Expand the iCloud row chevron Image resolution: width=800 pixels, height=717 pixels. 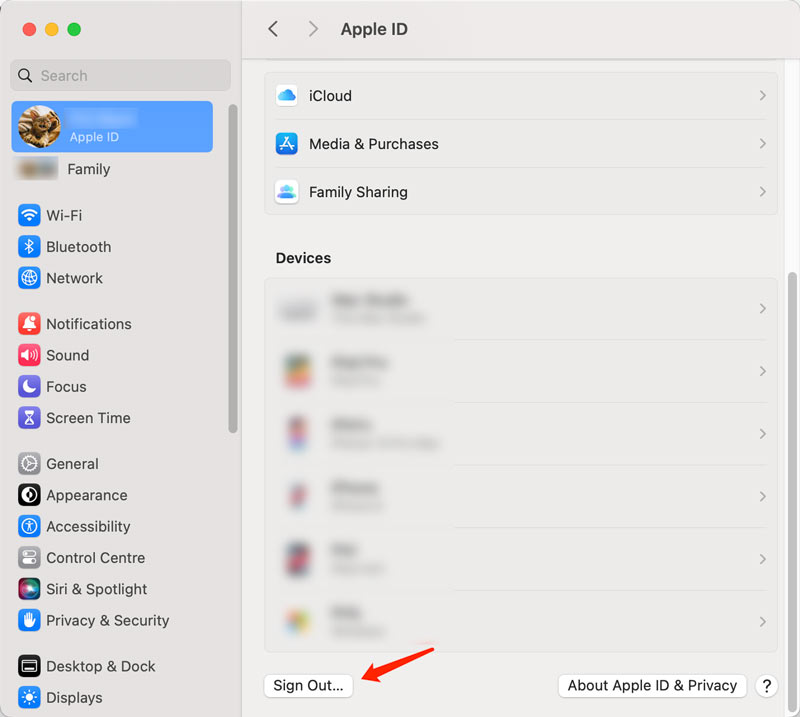pos(763,95)
